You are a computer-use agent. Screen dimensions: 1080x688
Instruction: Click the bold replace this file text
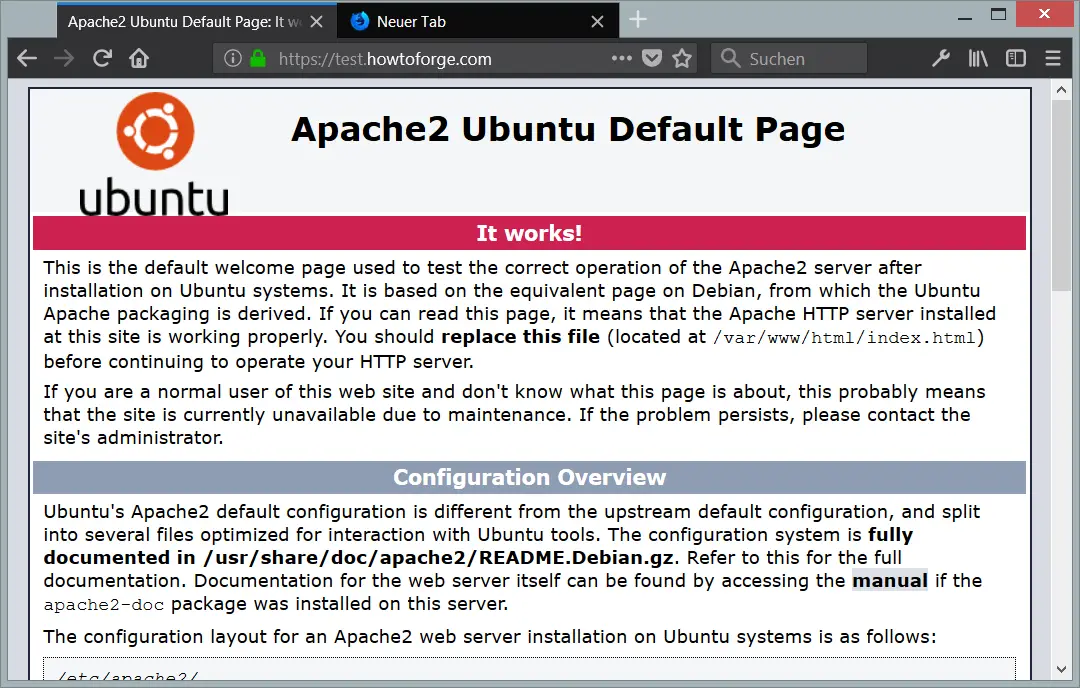(520, 337)
